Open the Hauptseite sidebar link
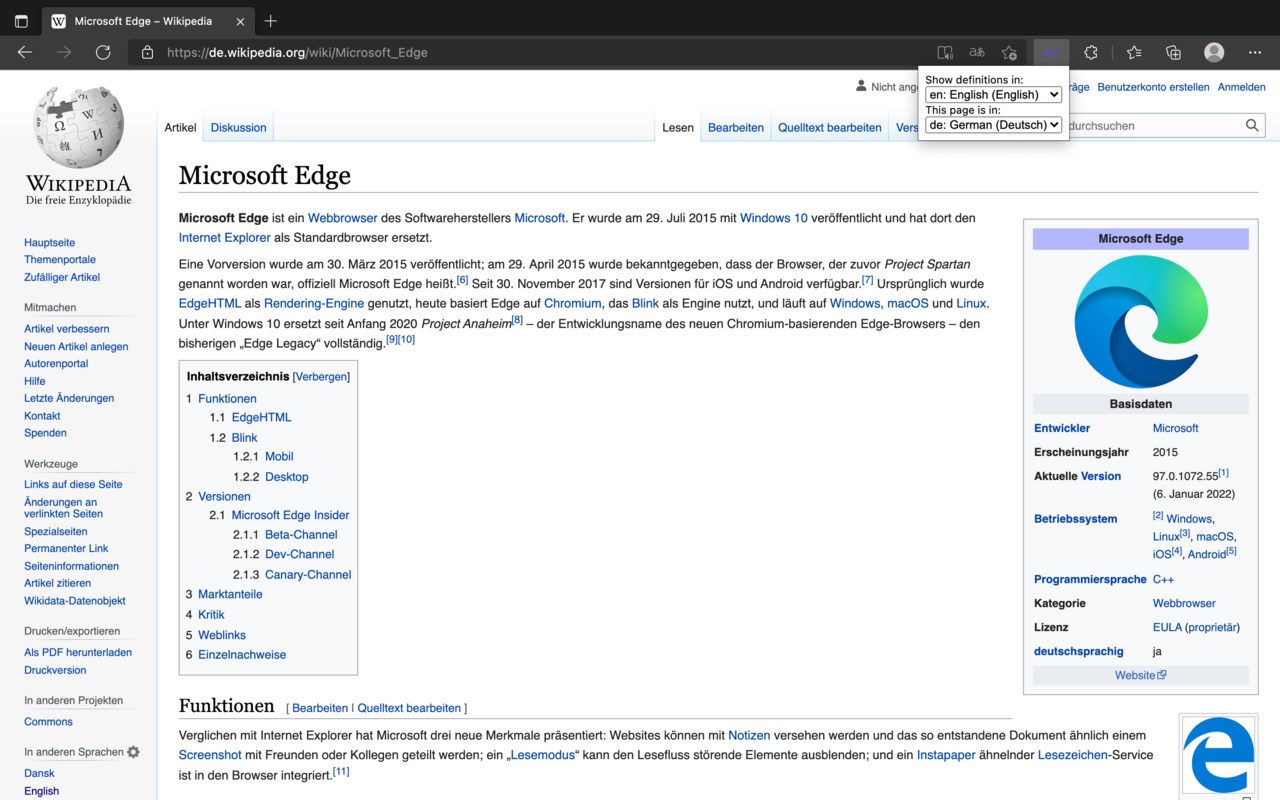Viewport: 1280px width, 800px height. (x=50, y=243)
